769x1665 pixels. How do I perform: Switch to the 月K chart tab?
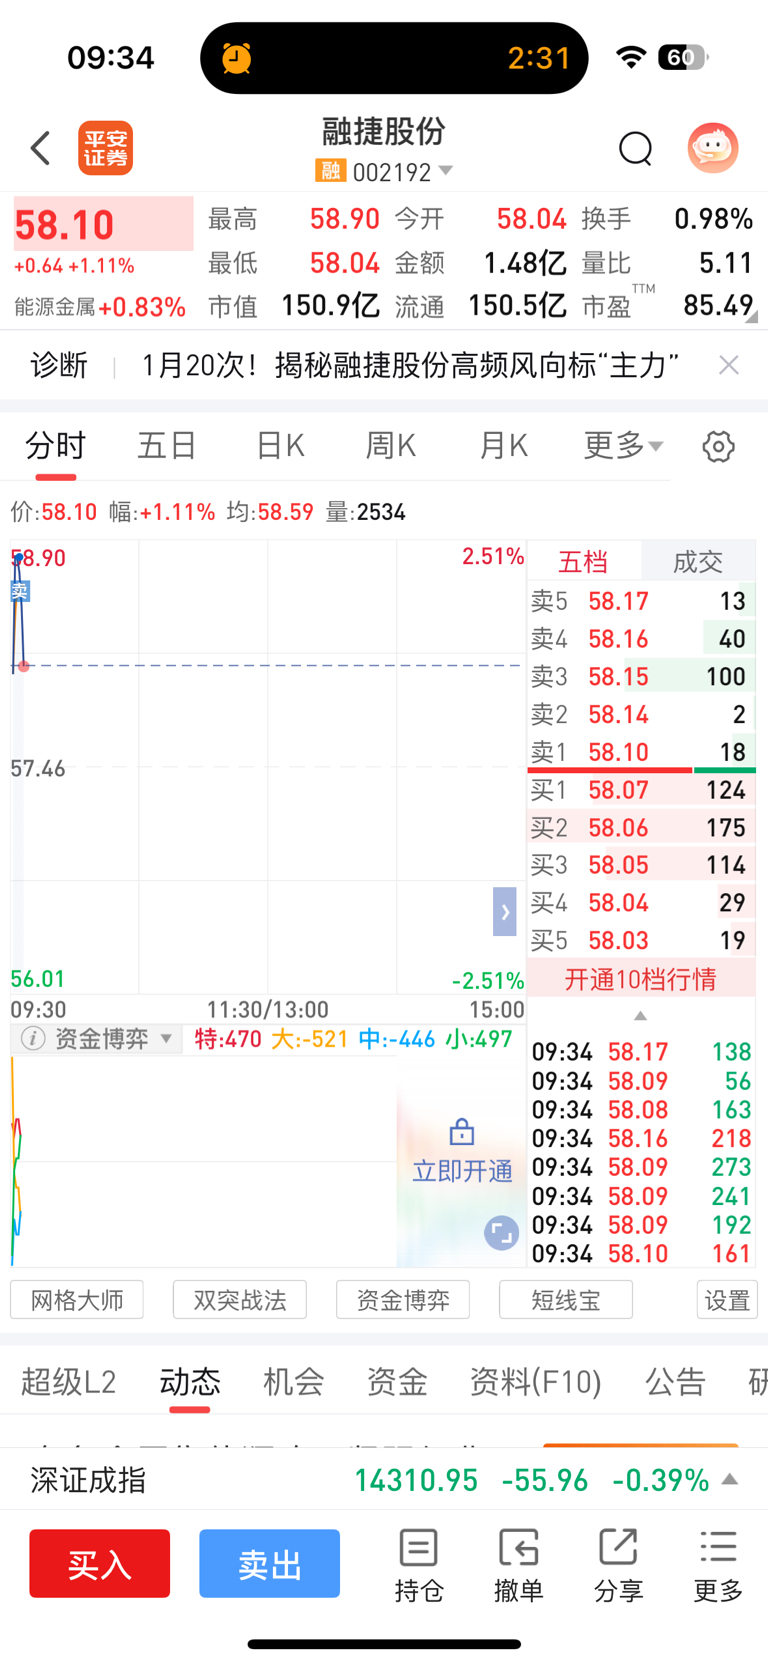503,445
